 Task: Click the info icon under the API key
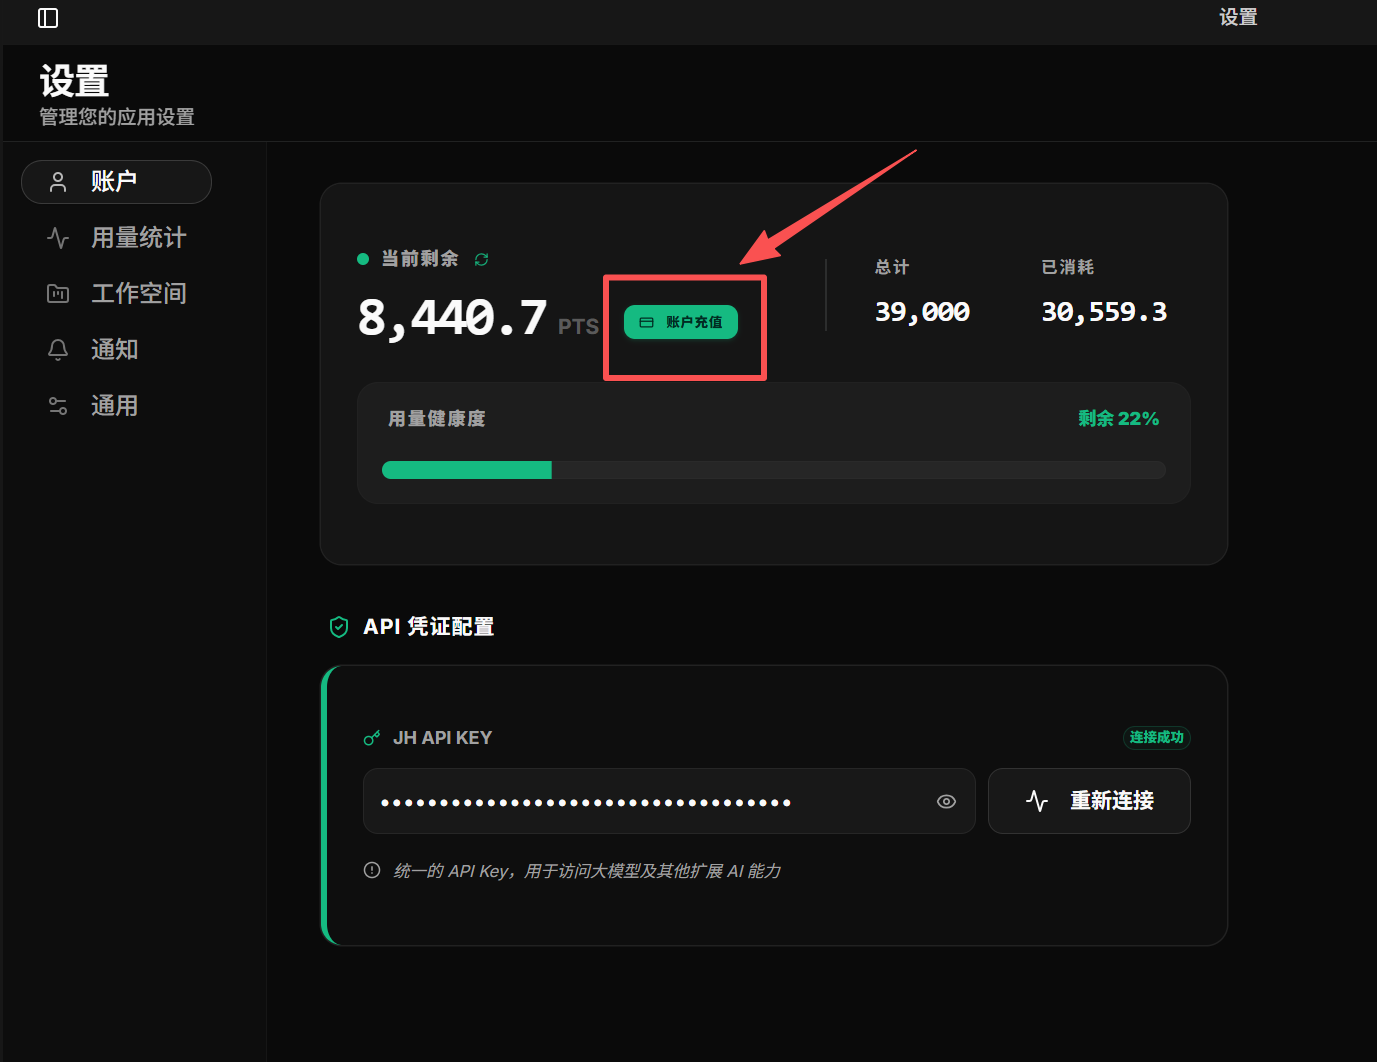click(372, 870)
